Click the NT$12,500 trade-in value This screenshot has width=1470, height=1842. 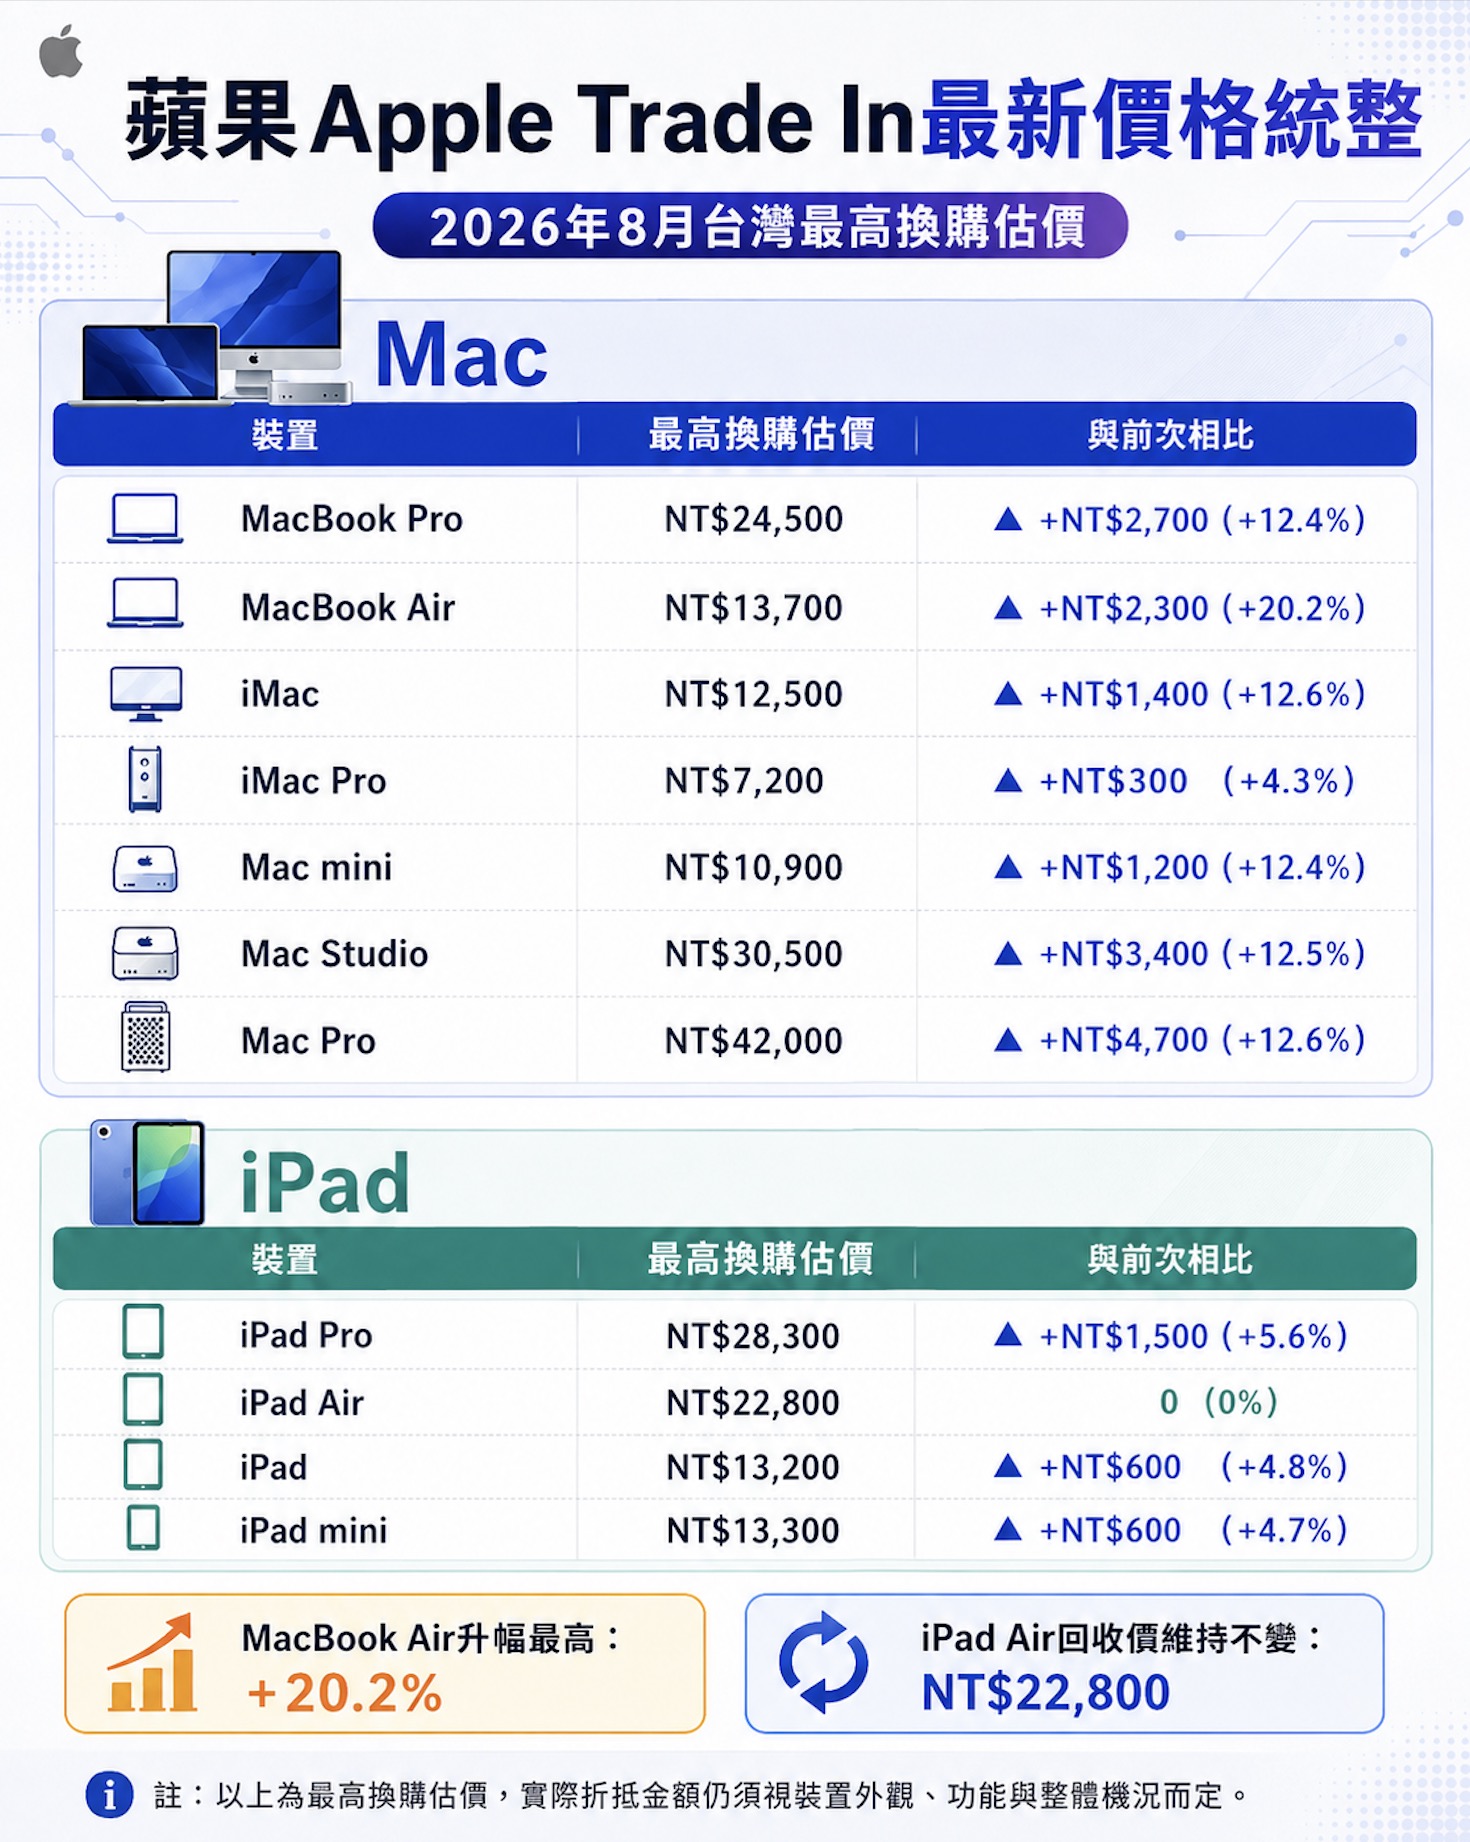(x=754, y=694)
